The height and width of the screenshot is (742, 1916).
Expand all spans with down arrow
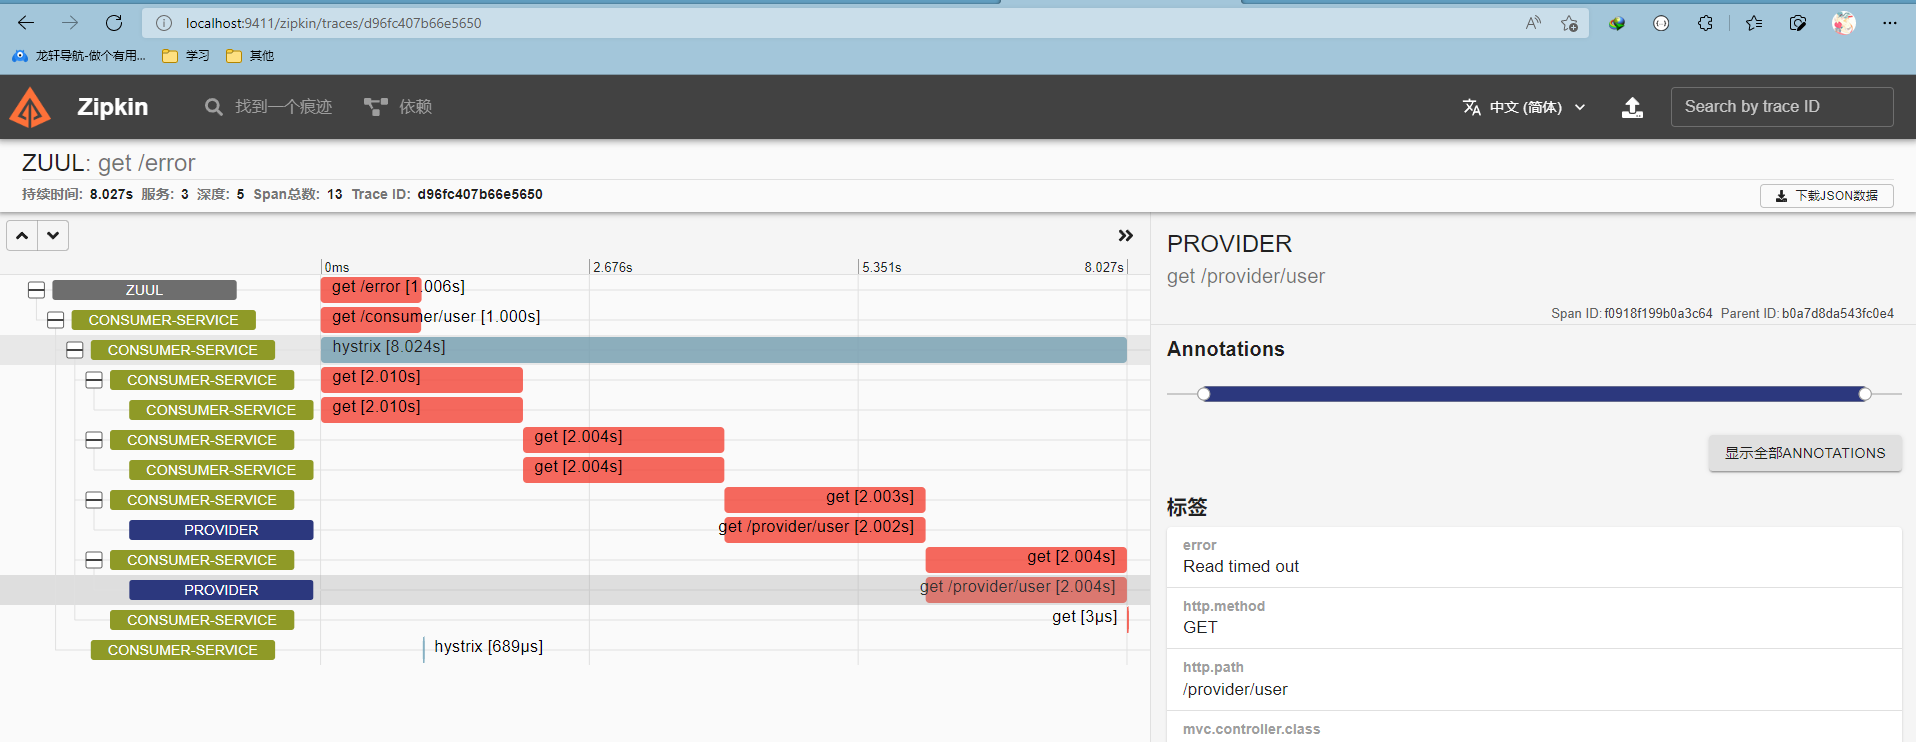point(53,236)
